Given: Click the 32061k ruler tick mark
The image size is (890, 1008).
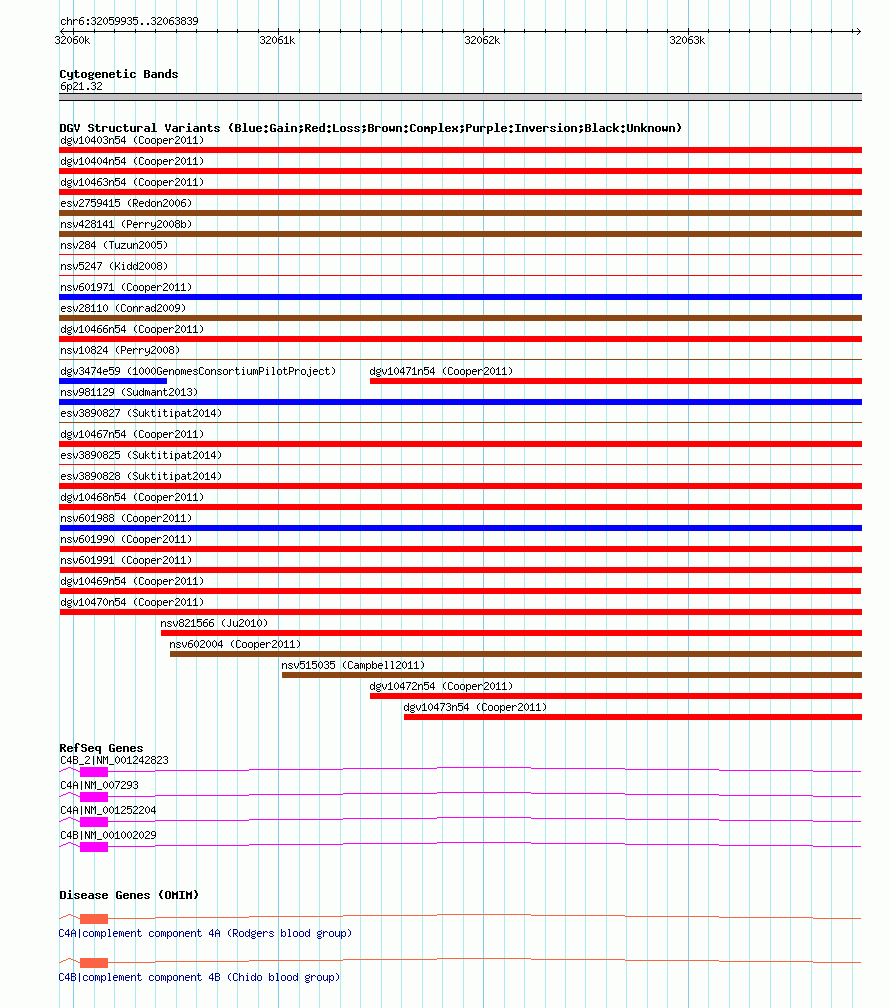Looking at the screenshot, I should pos(278,31).
